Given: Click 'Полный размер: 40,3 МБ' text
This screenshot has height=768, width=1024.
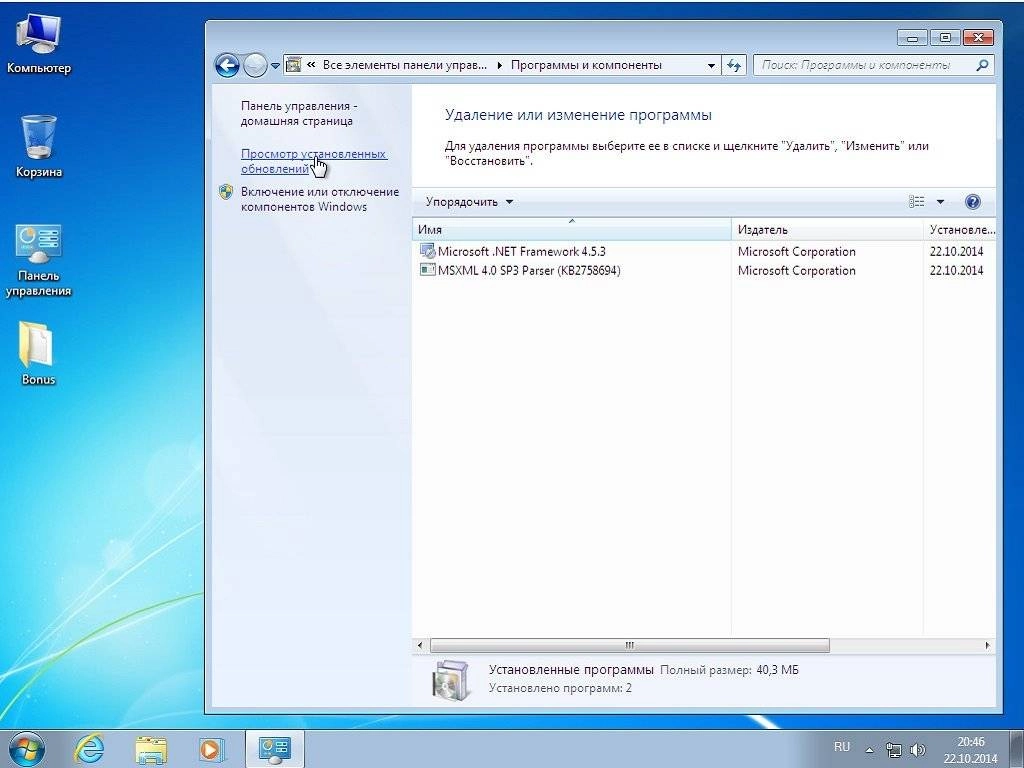Looking at the screenshot, I should (729, 670).
